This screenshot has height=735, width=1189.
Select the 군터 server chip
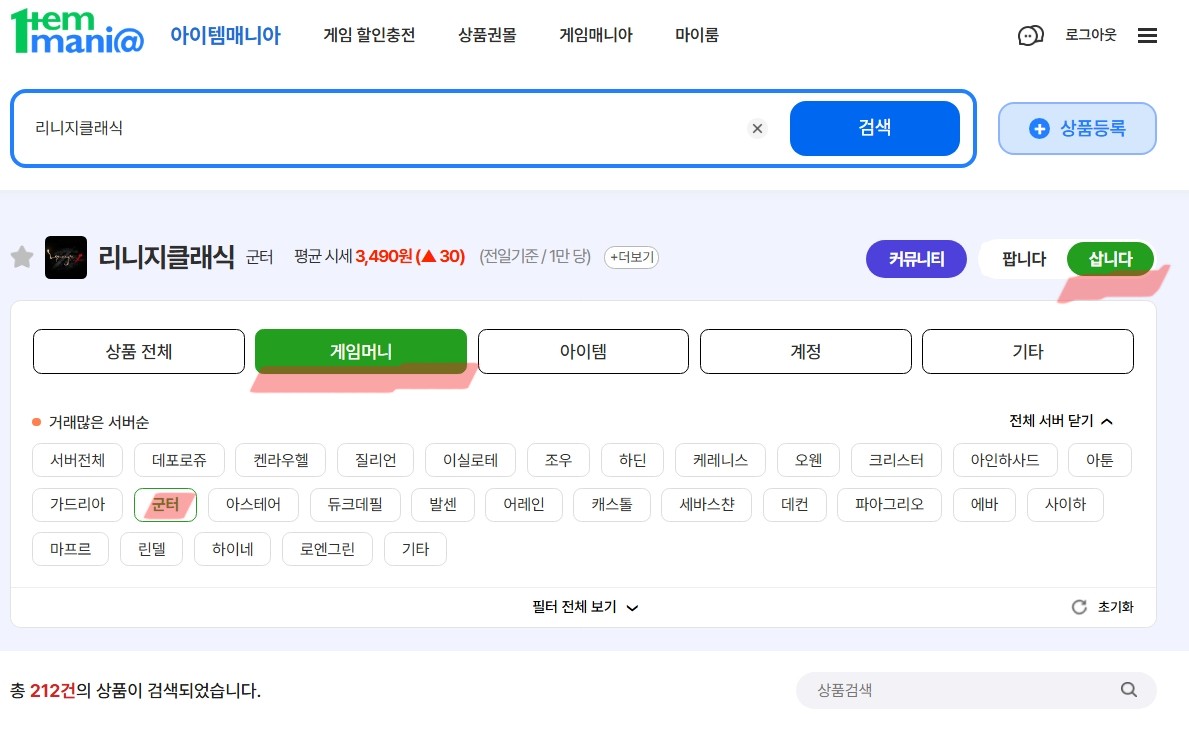pyautogui.click(x=165, y=504)
